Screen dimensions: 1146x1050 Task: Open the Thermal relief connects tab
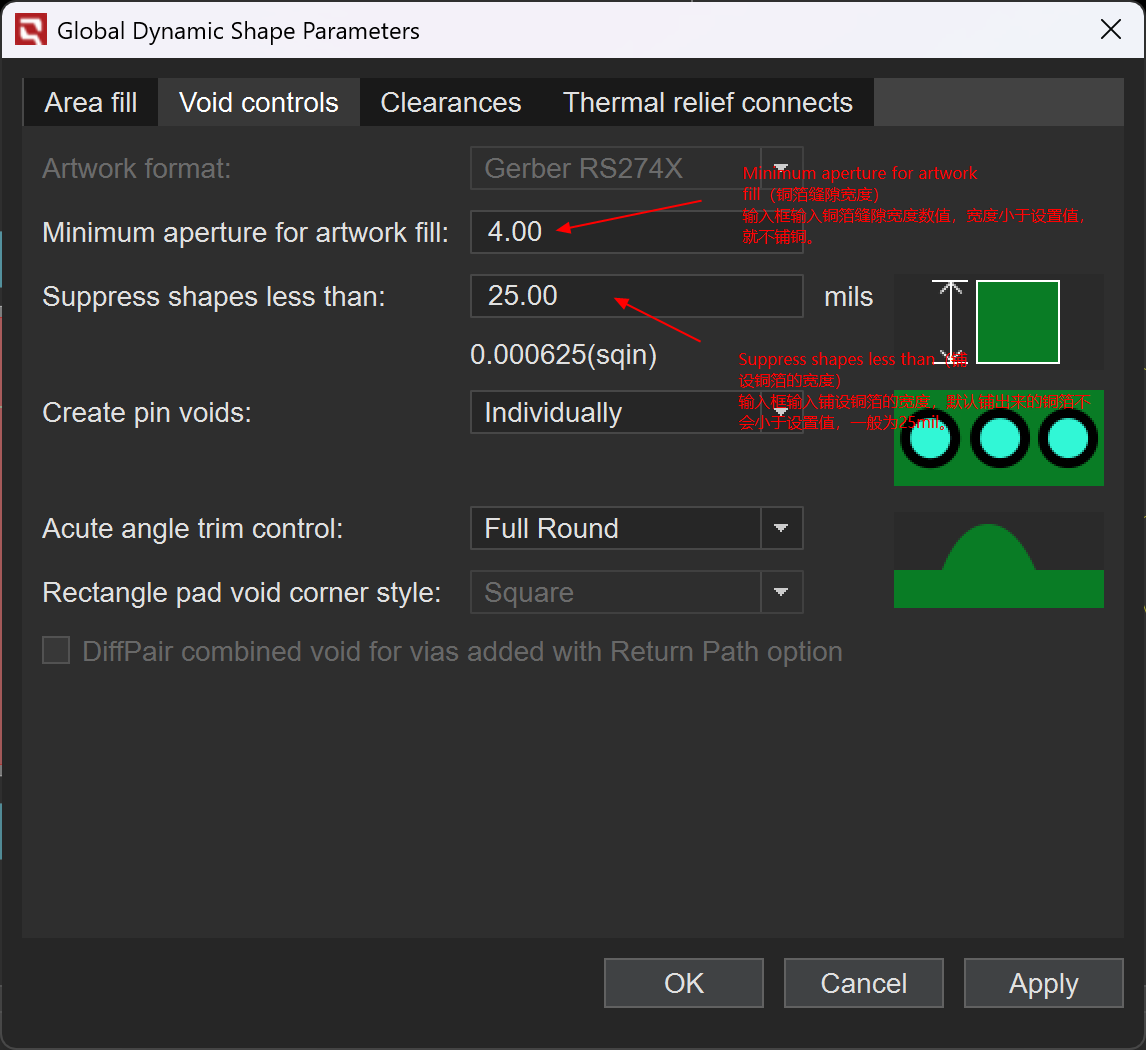[x=708, y=103]
